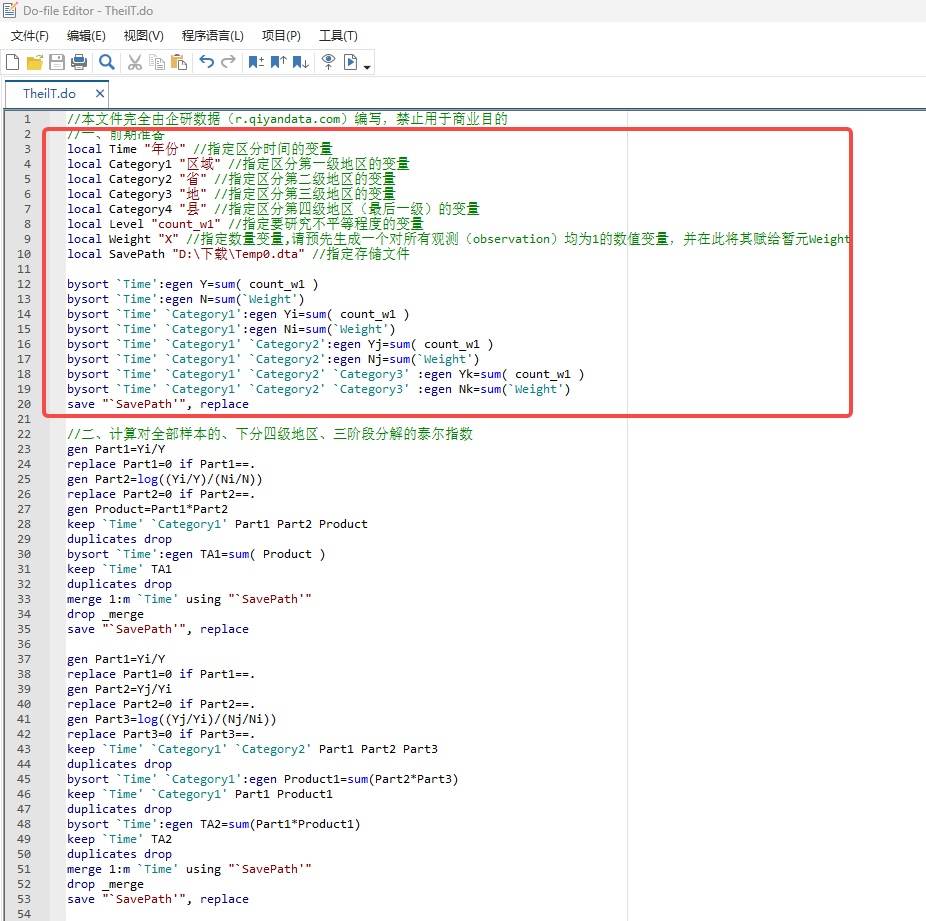Toggle a bookmark with the bookmark plus-minus icon
Image resolution: width=926 pixels, height=921 pixels.
pos(256,63)
